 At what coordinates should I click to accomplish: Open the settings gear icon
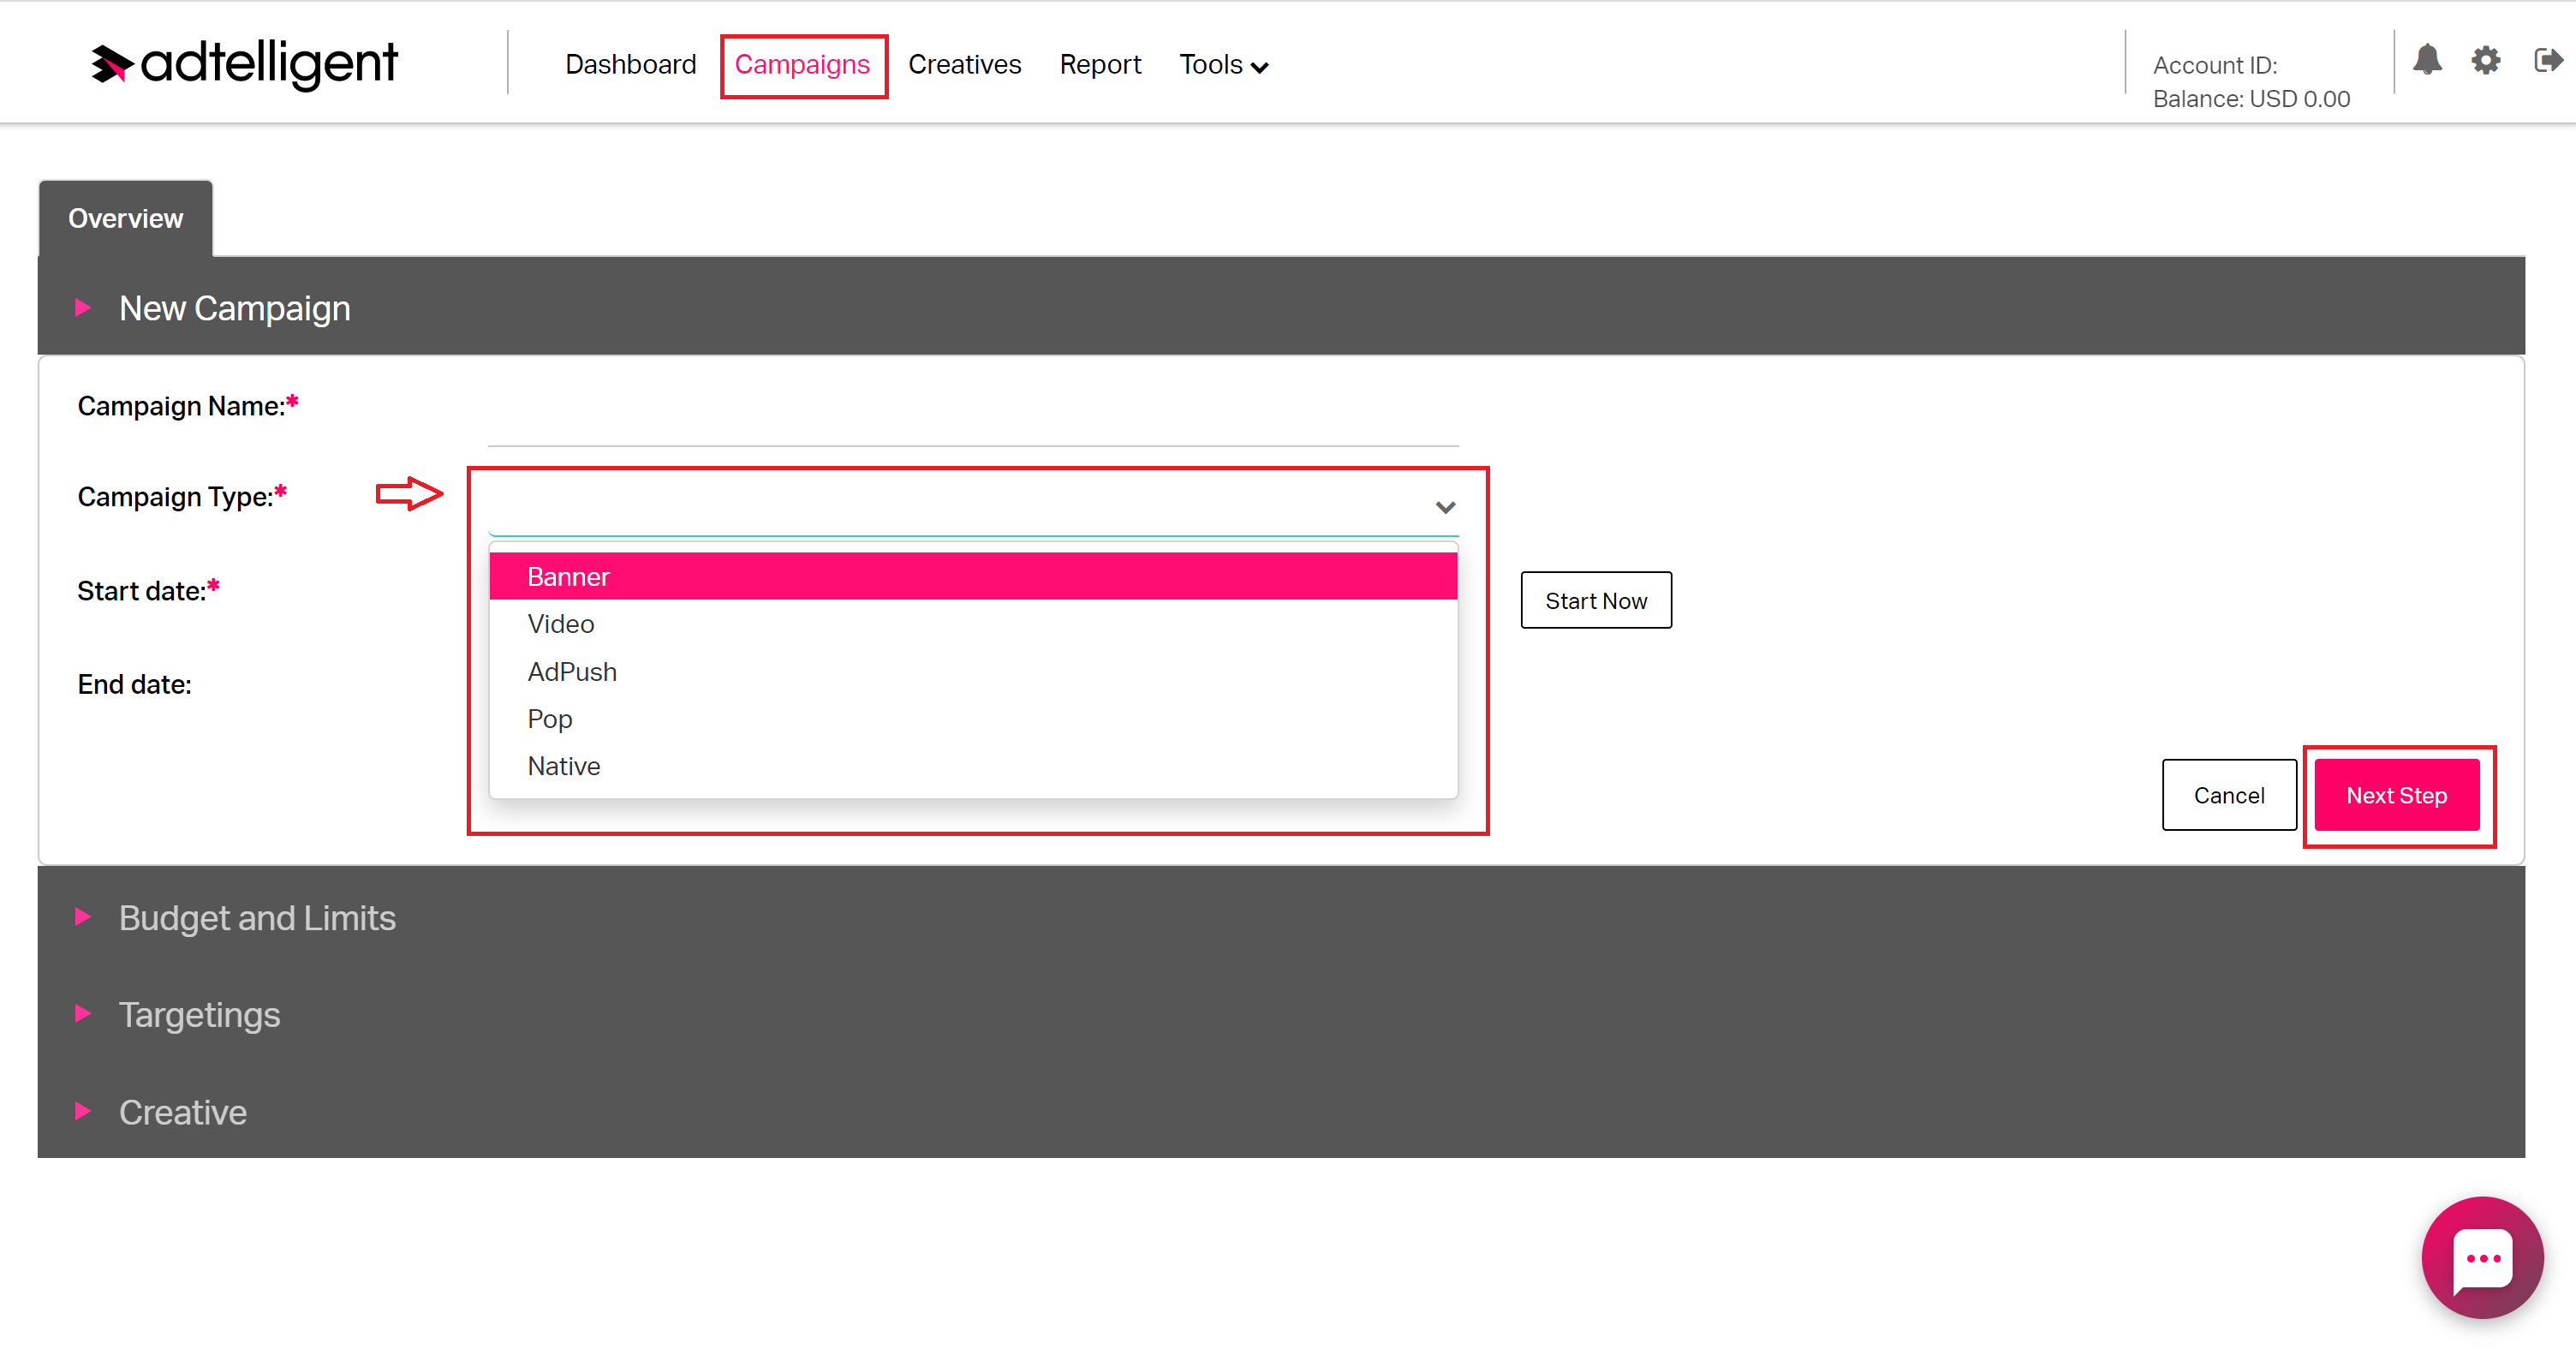2486,63
